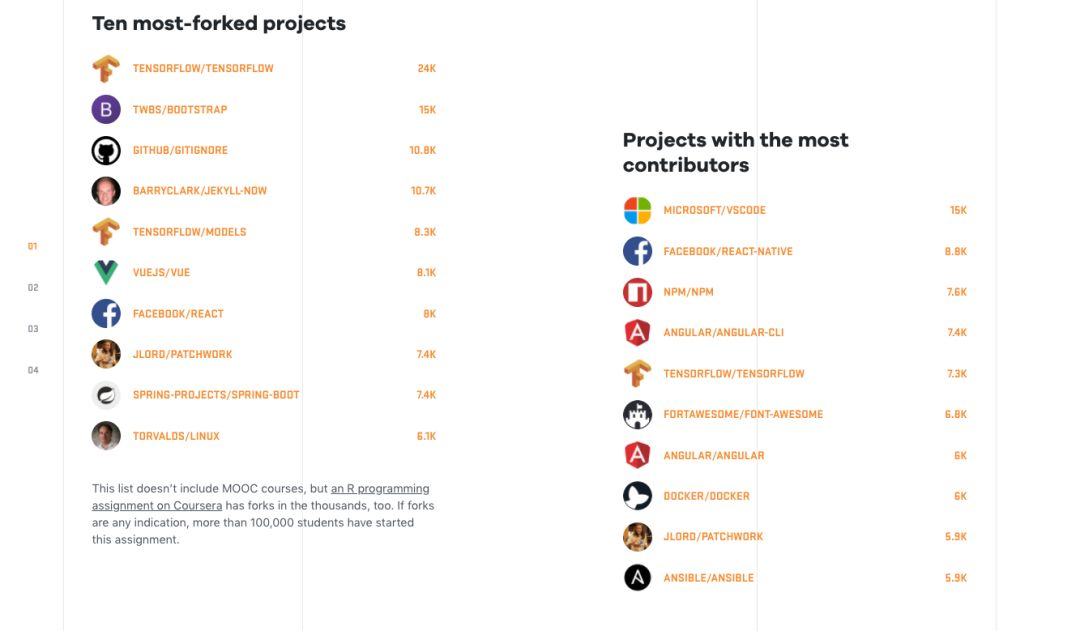
Task: Click the red npm logo icon
Action: [x=637, y=293]
